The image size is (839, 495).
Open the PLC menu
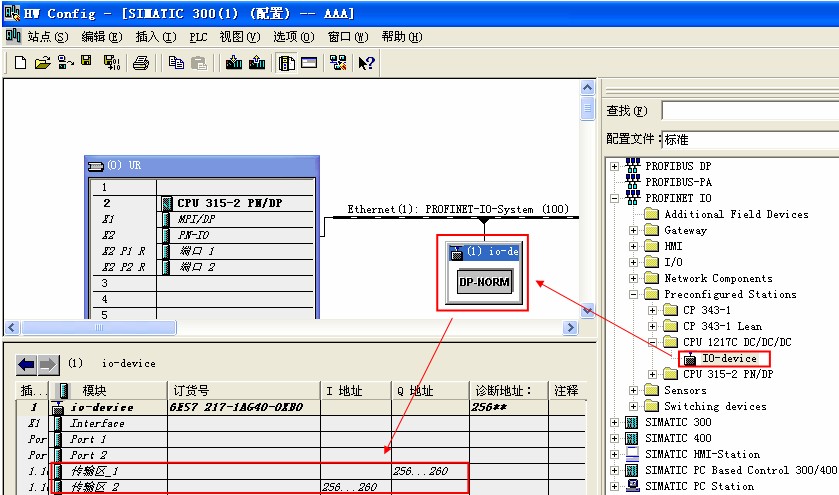tap(198, 37)
